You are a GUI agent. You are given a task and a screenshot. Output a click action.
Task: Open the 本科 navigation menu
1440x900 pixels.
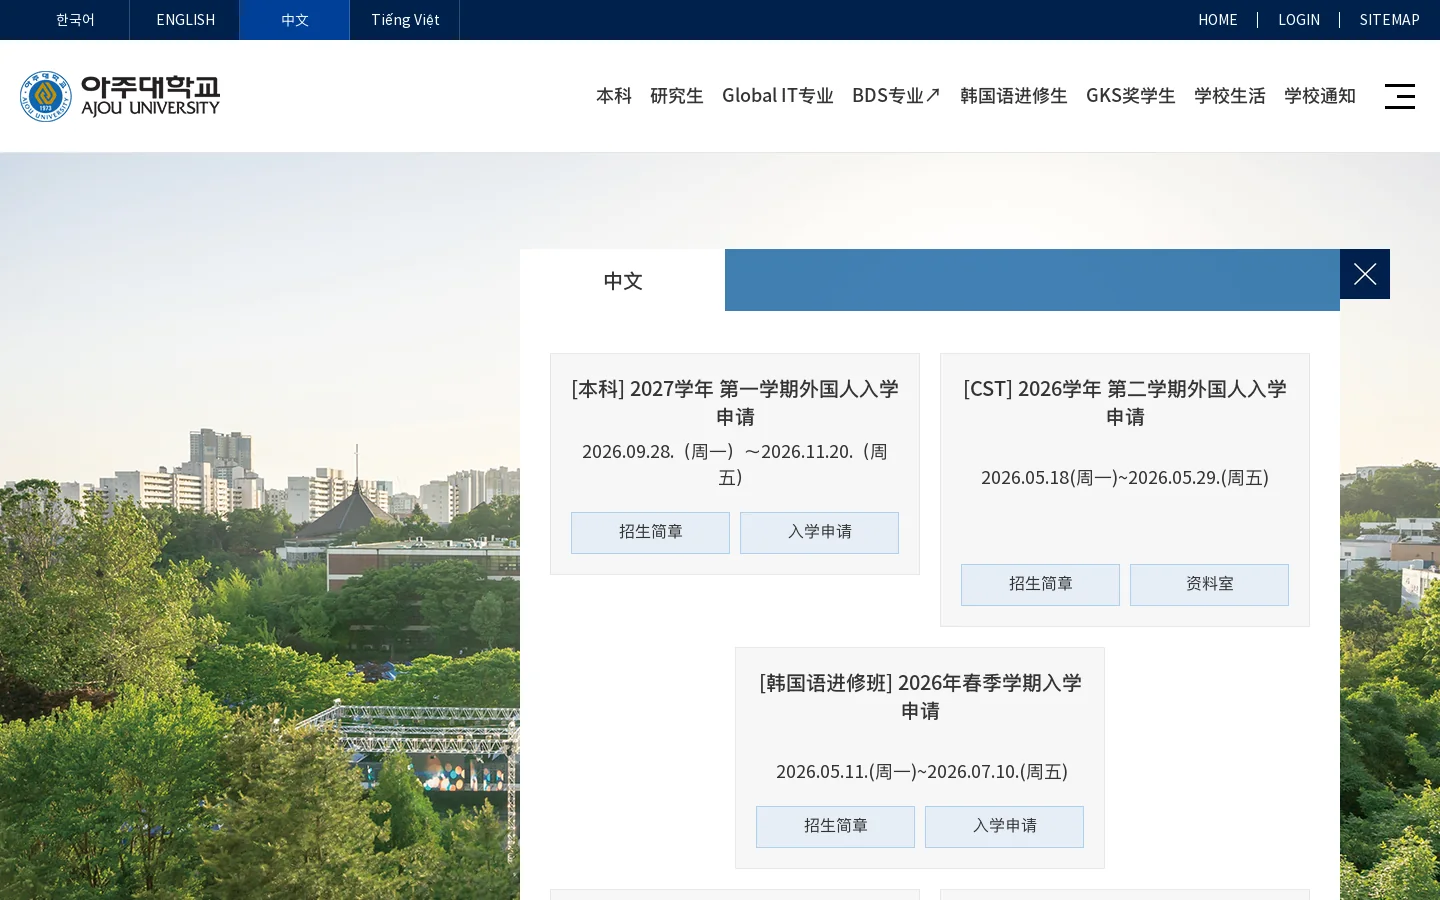click(x=614, y=96)
